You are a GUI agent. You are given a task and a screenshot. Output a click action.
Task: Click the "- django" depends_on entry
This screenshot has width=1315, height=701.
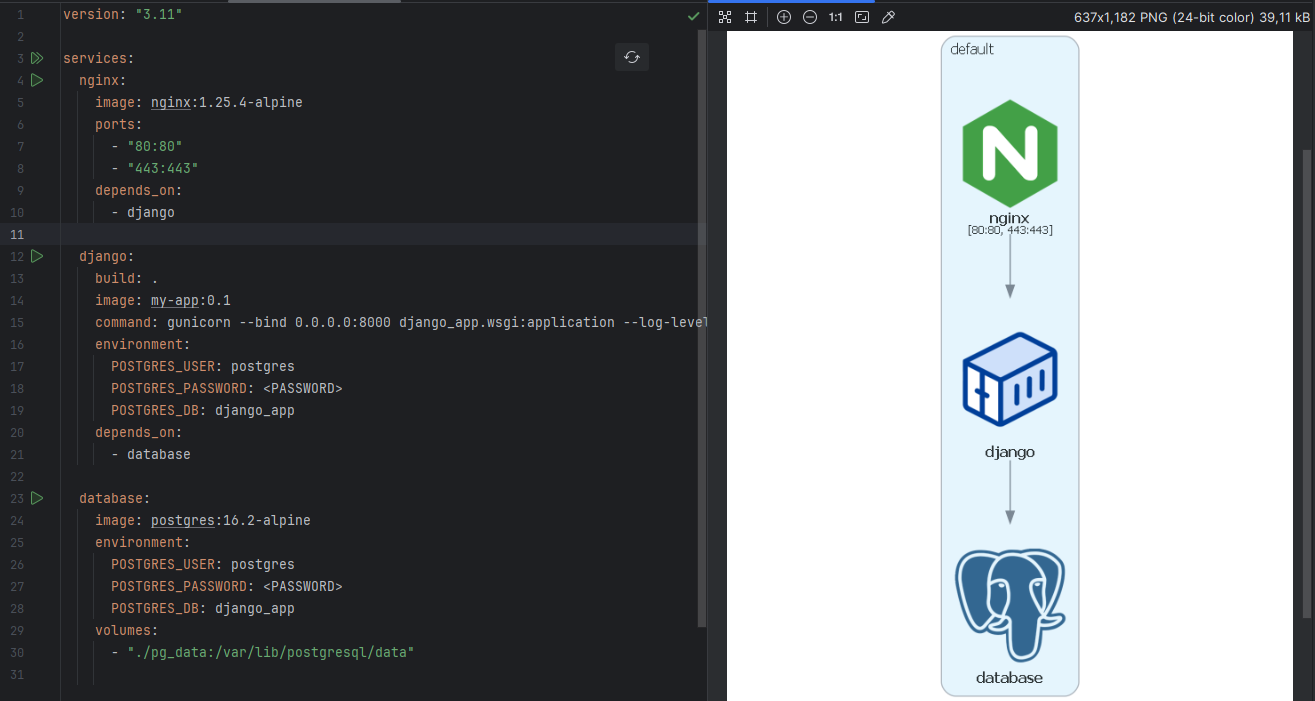[x=143, y=212]
